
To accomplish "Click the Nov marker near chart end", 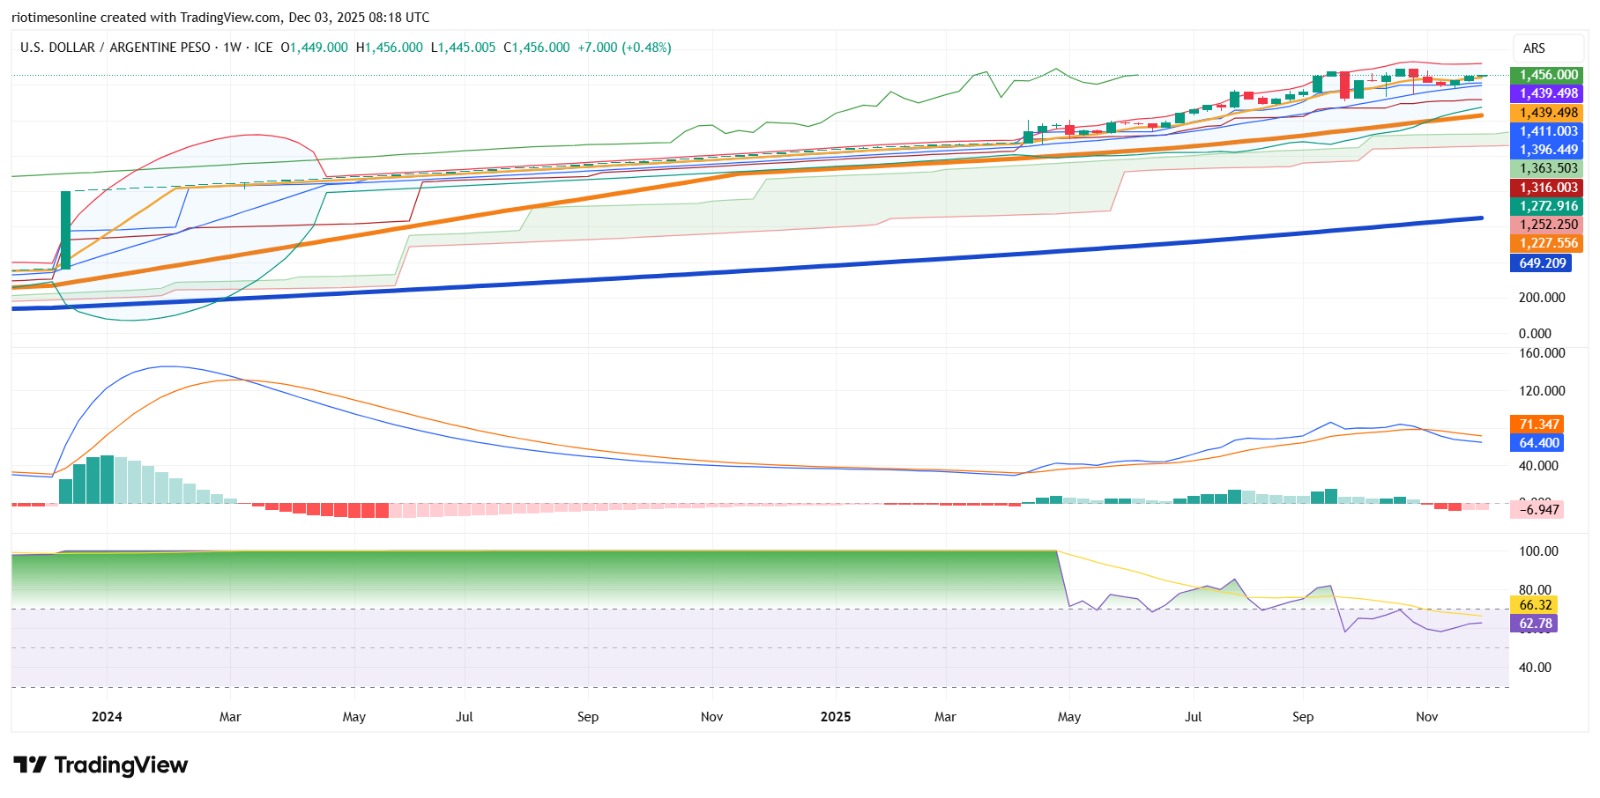I will (x=1427, y=717).
